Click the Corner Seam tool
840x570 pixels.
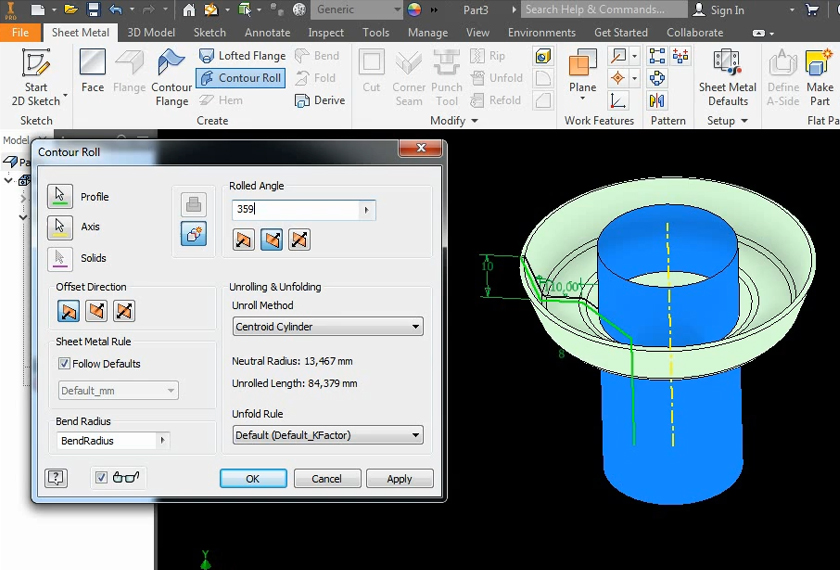coord(408,76)
